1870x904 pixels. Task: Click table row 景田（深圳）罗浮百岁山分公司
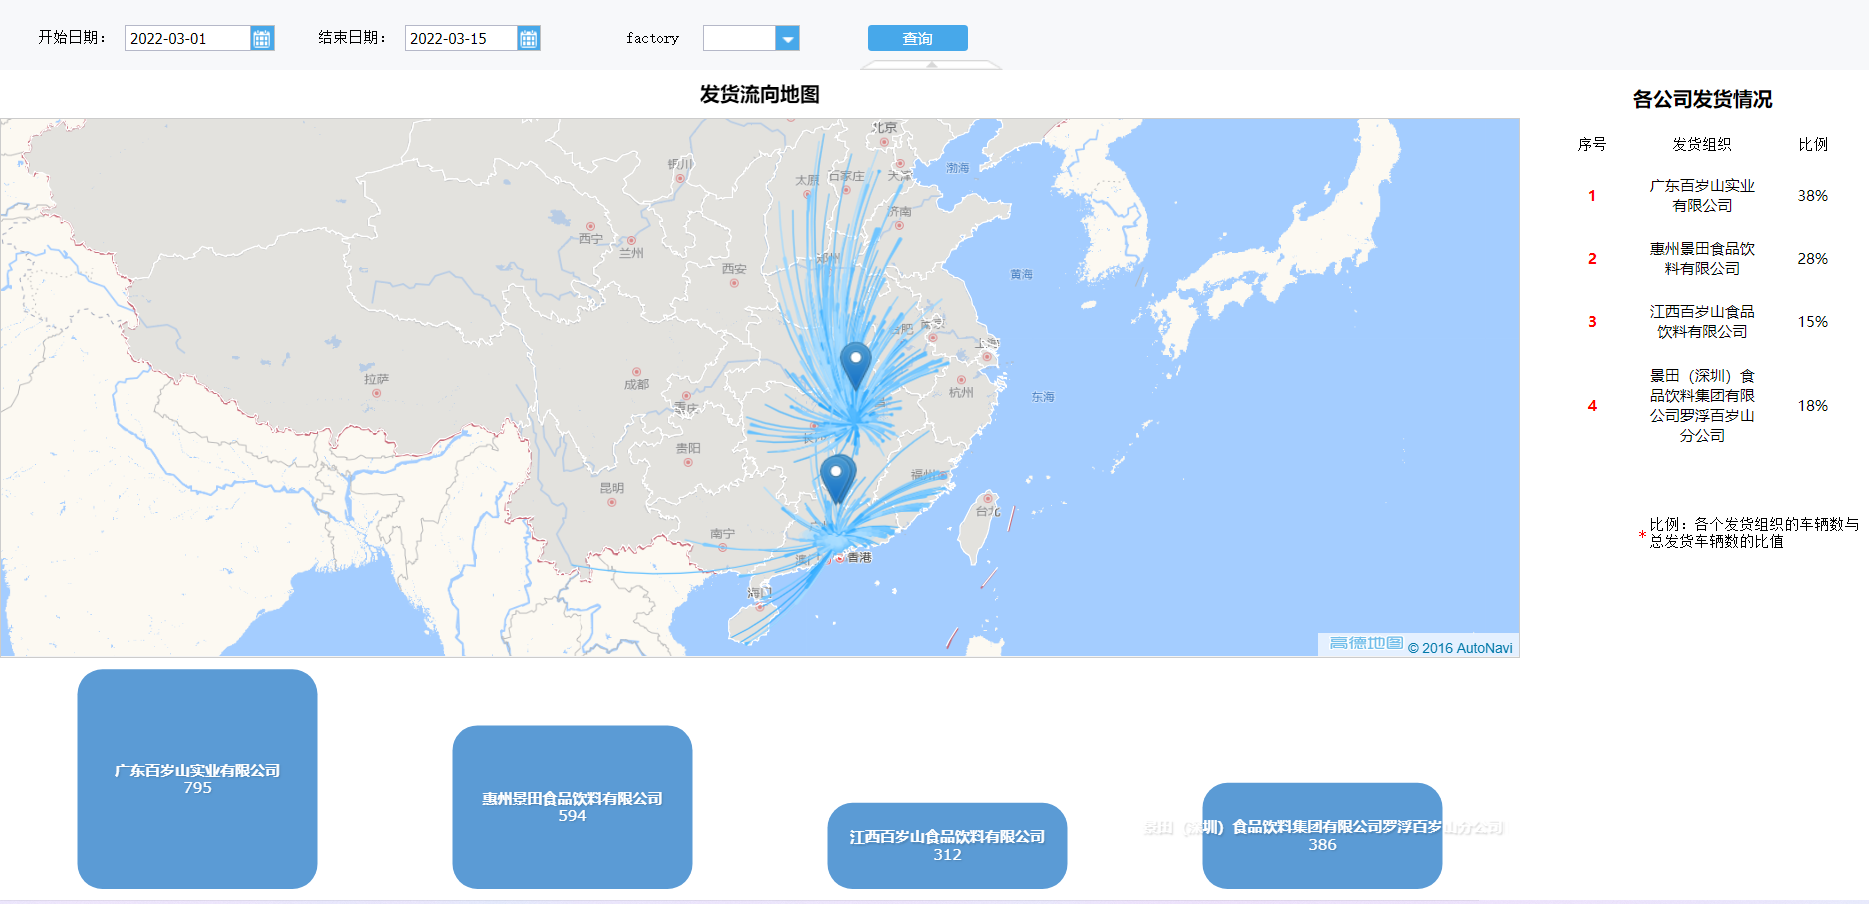1702,406
